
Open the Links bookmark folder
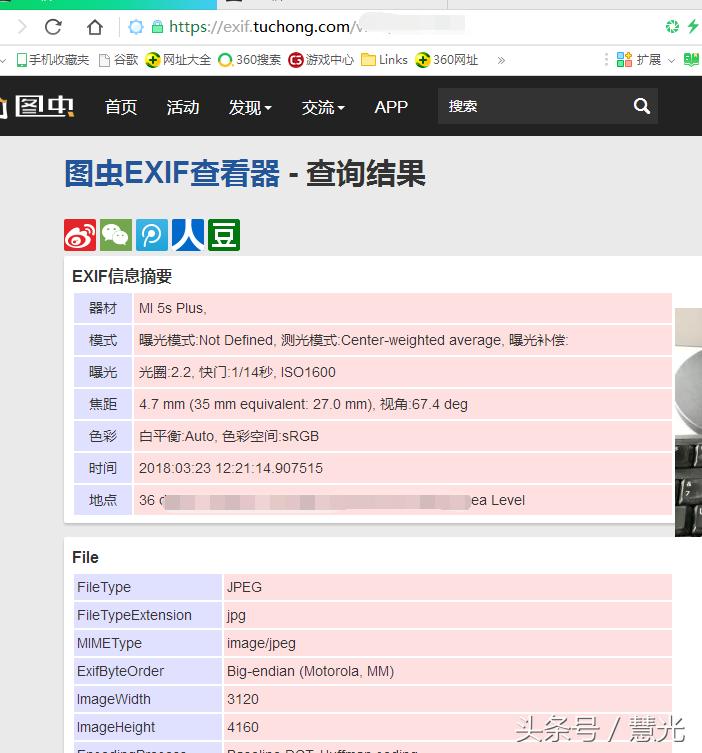point(384,60)
